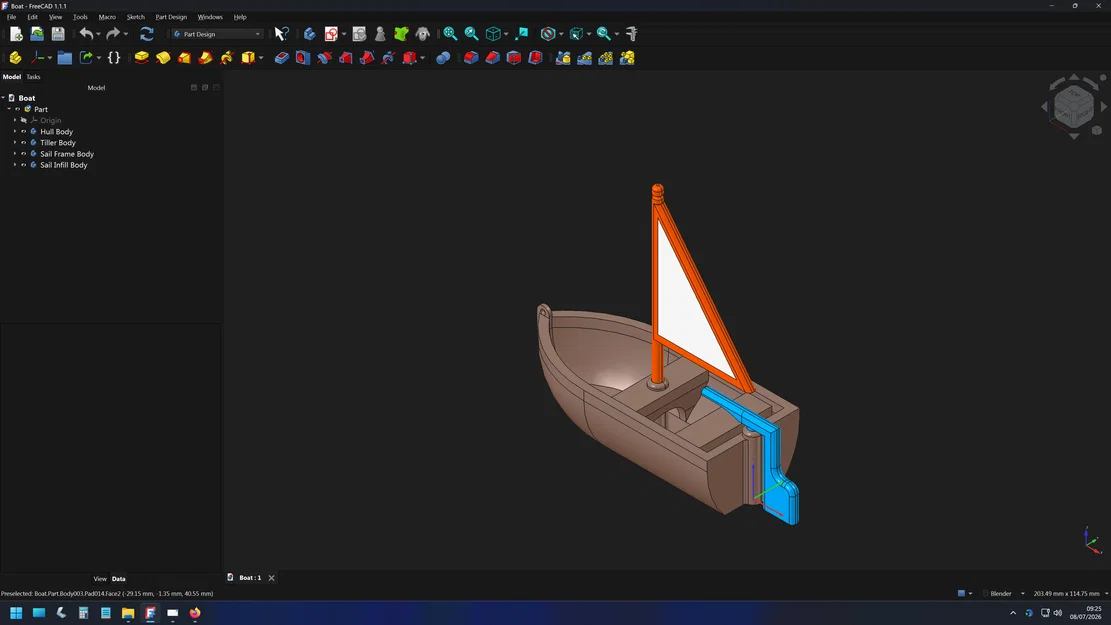This screenshot has height=625, width=1111.
Task: Select the Pocket tool
Action: pos(281,57)
